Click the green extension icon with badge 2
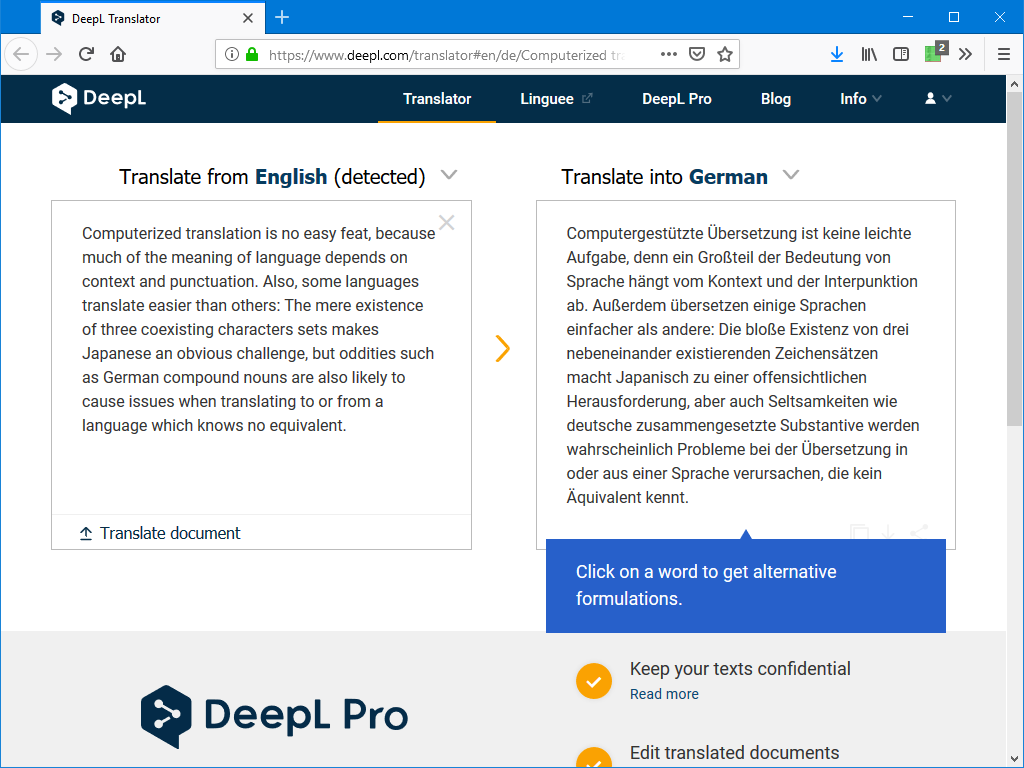1024x768 pixels. tap(936, 52)
